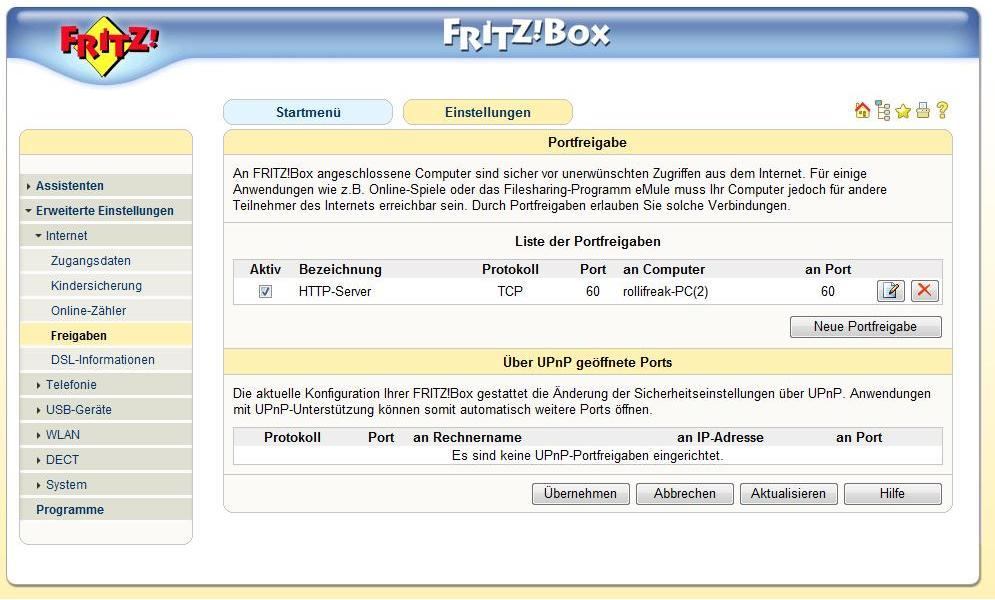
Task: Expand the Telefonie section arrow
Action: click(39, 385)
